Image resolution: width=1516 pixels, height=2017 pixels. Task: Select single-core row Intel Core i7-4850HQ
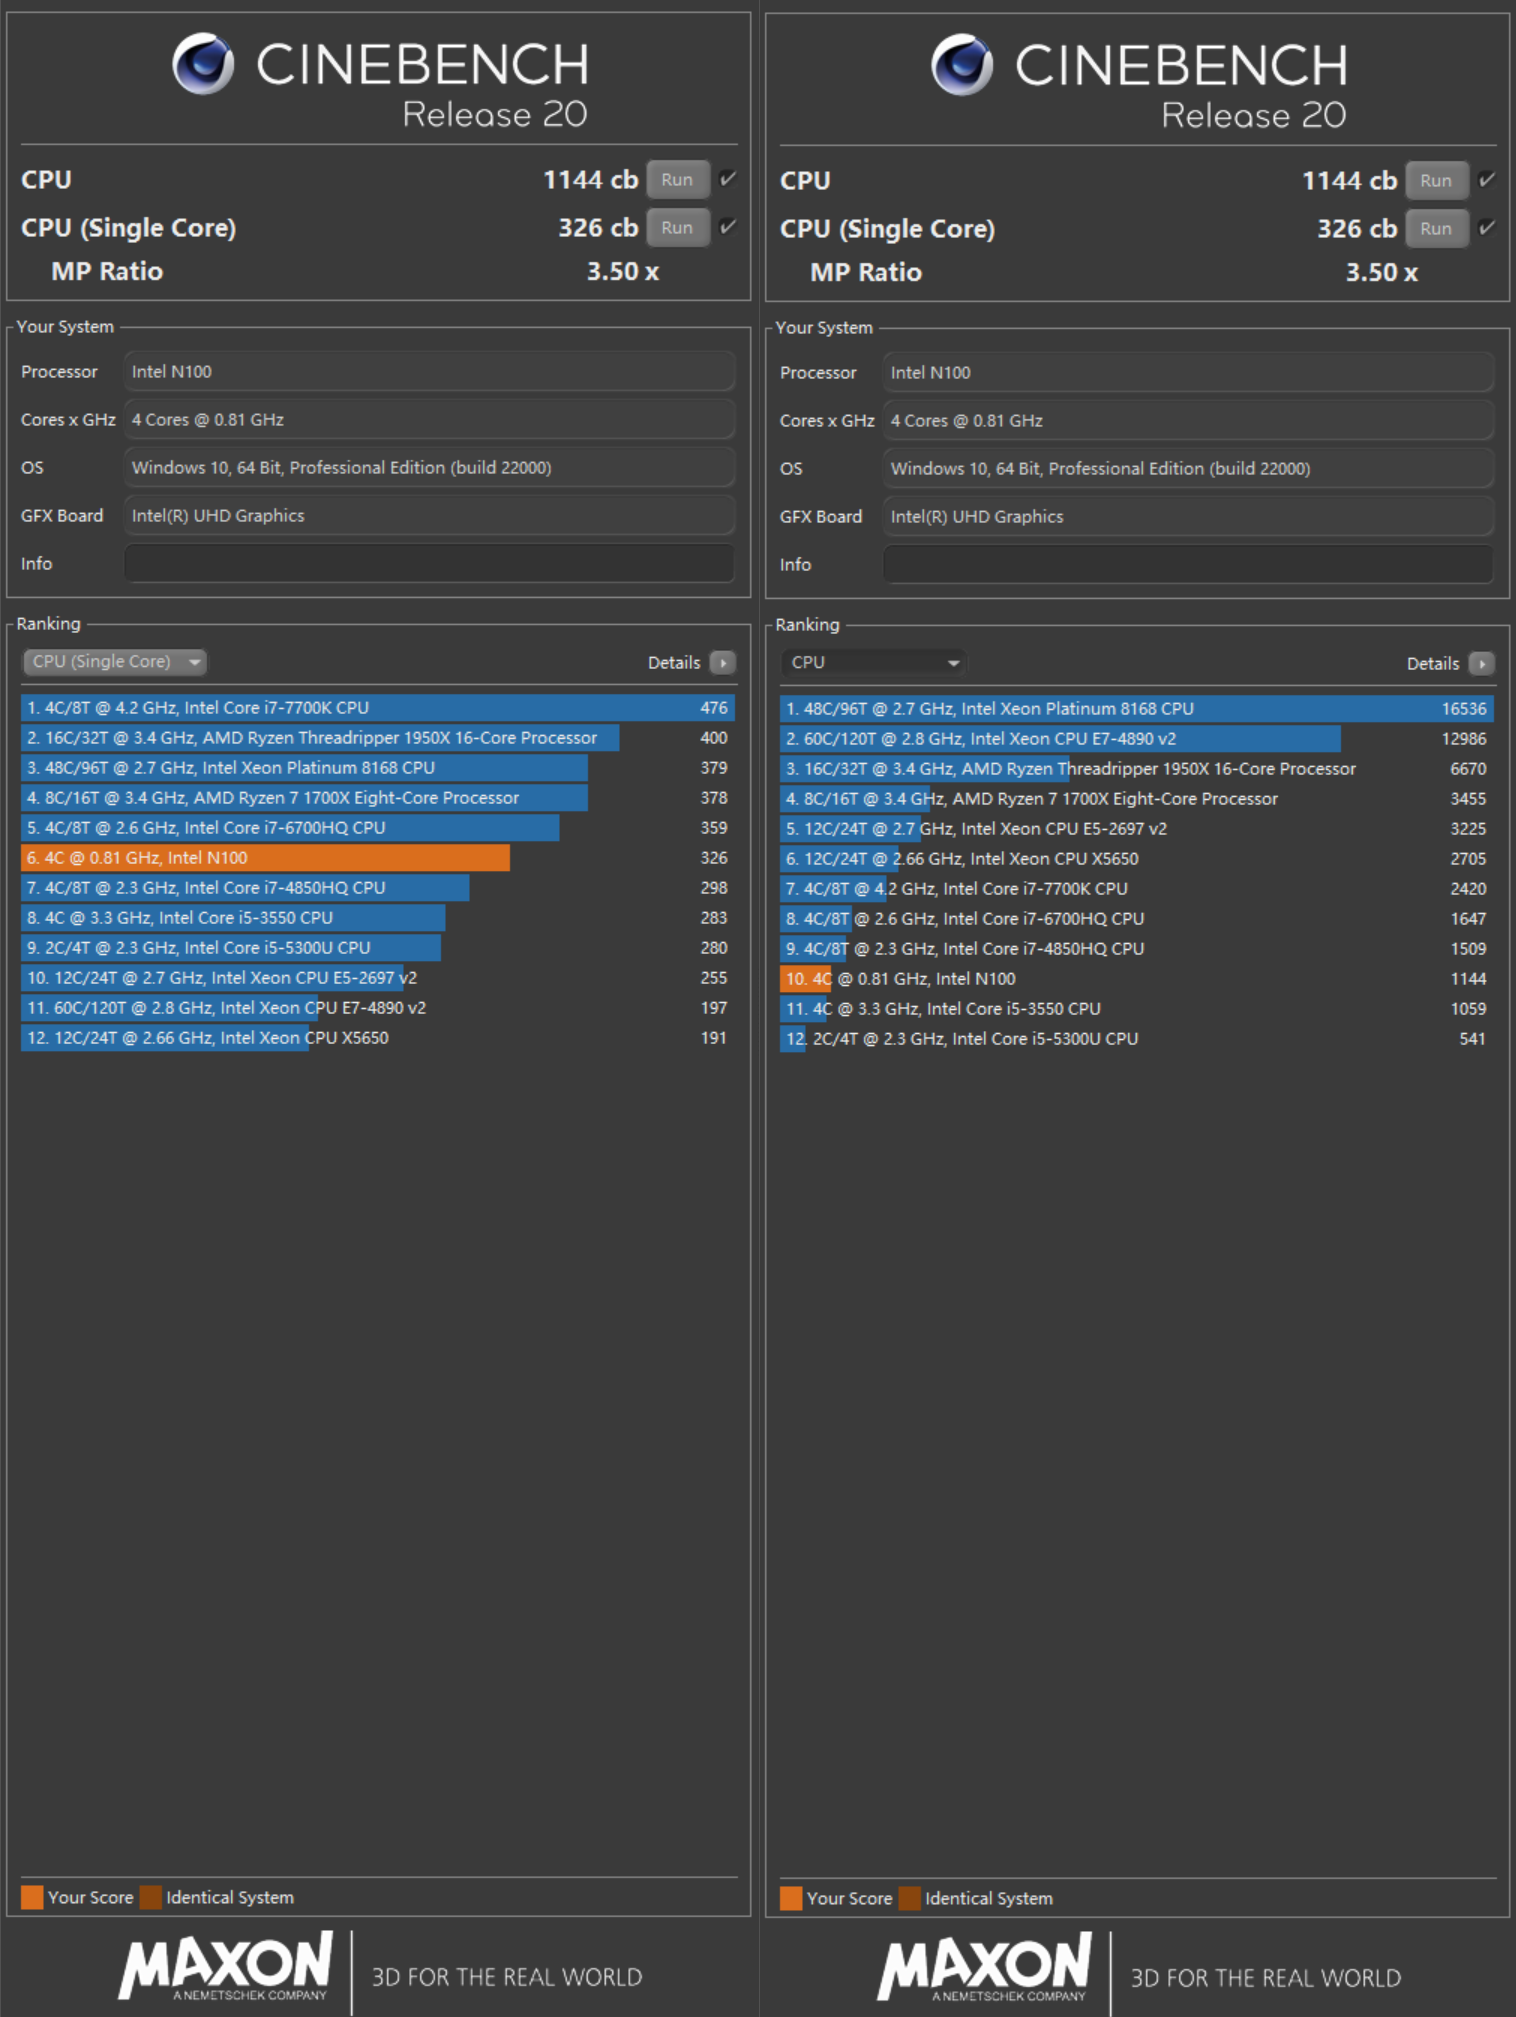tap(378, 888)
